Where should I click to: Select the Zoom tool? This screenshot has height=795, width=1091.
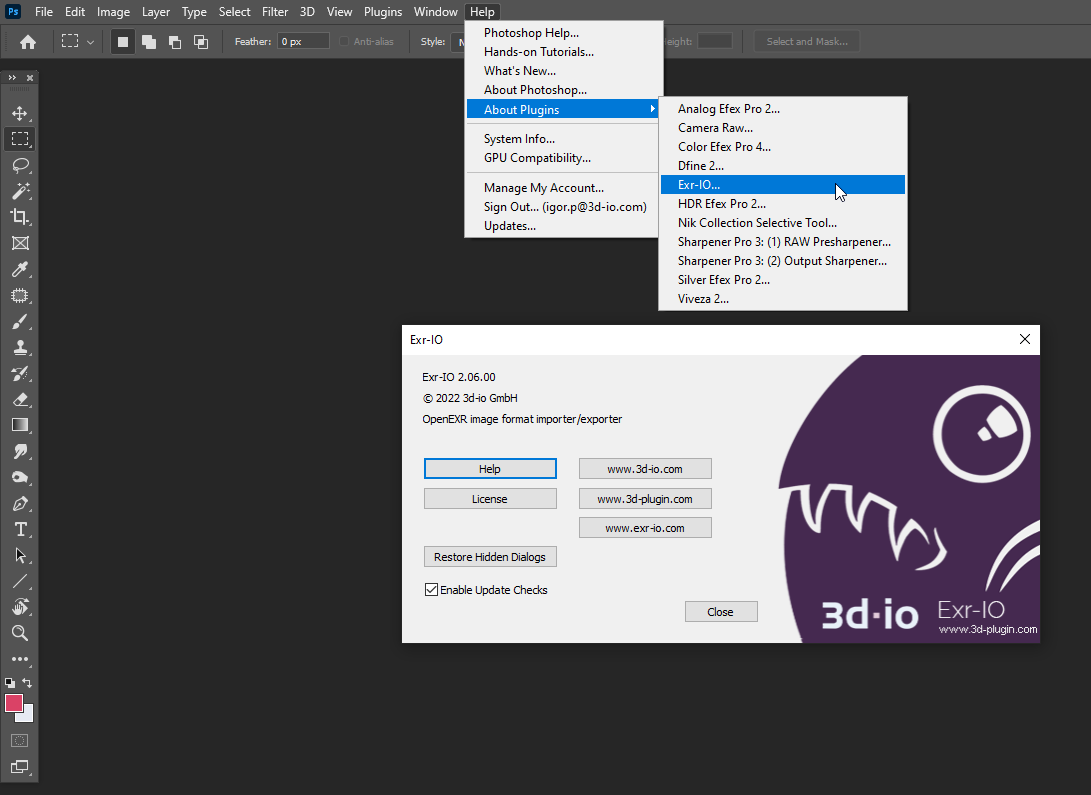(x=19, y=633)
